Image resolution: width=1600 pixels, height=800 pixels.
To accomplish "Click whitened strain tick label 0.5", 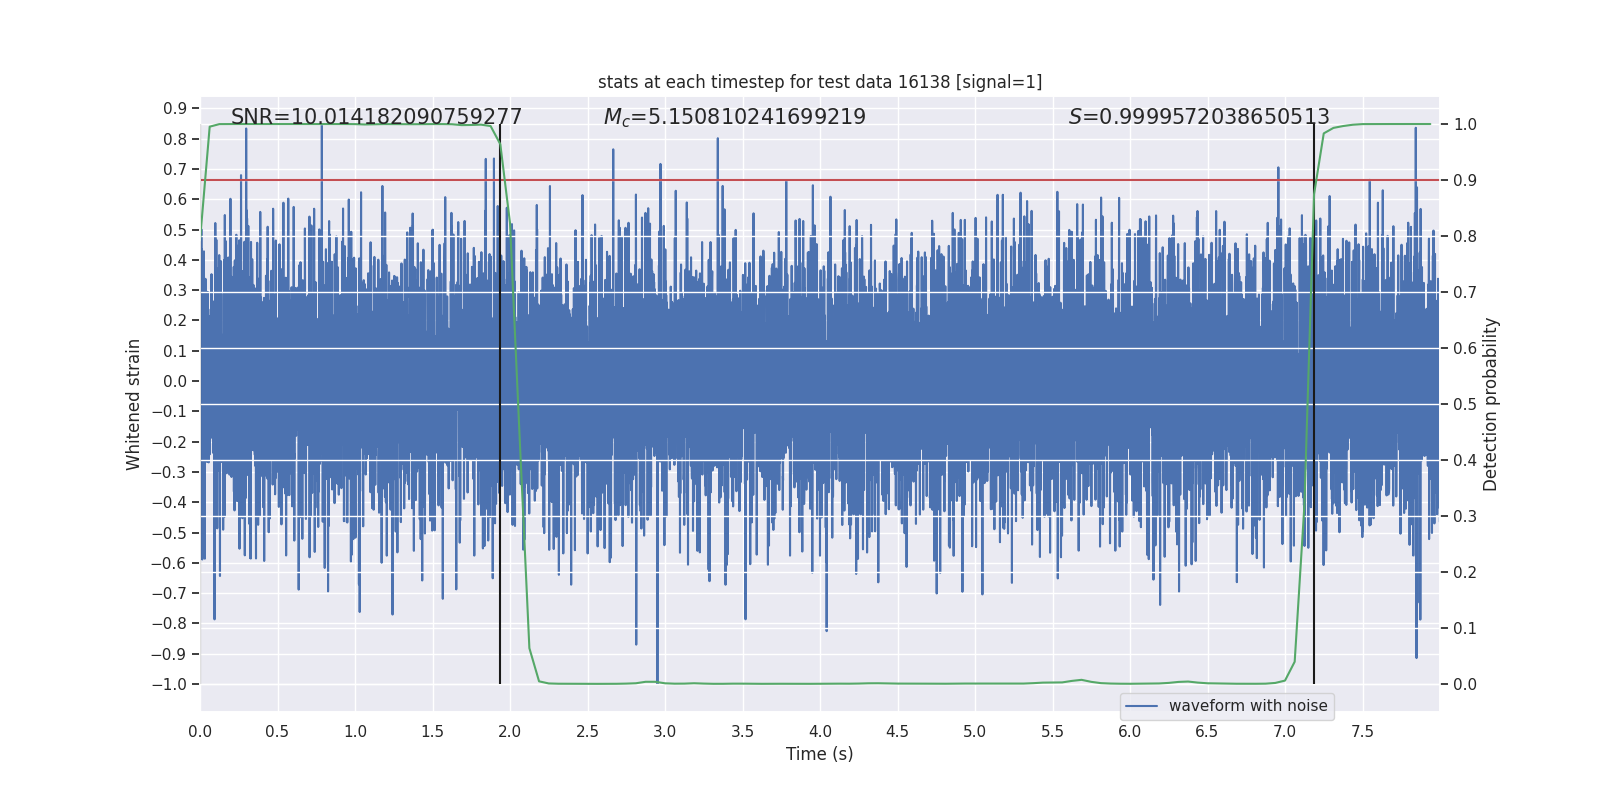I will (175, 230).
